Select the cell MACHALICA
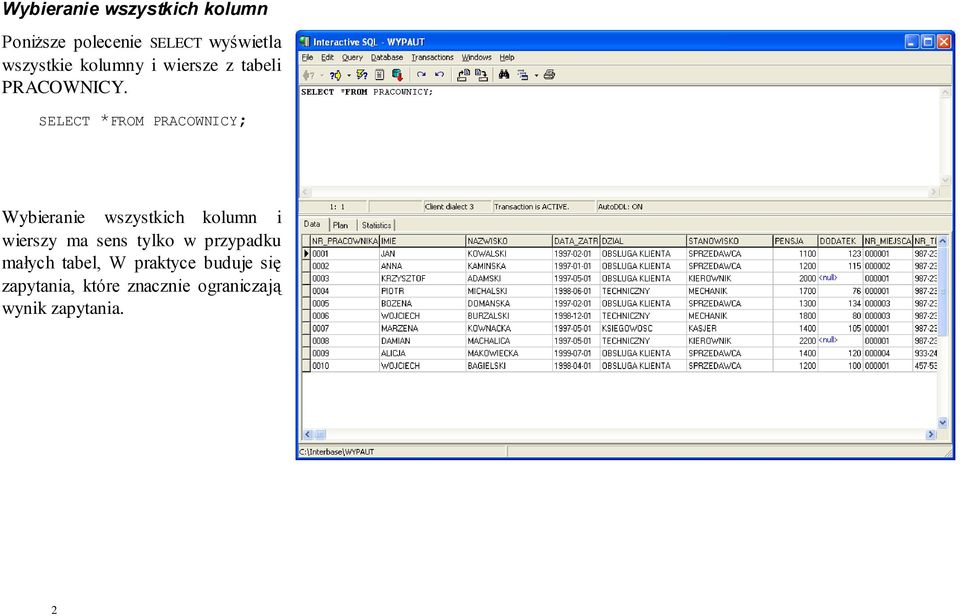The image size is (960, 616). pyautogui.click(x=509, y=341)
